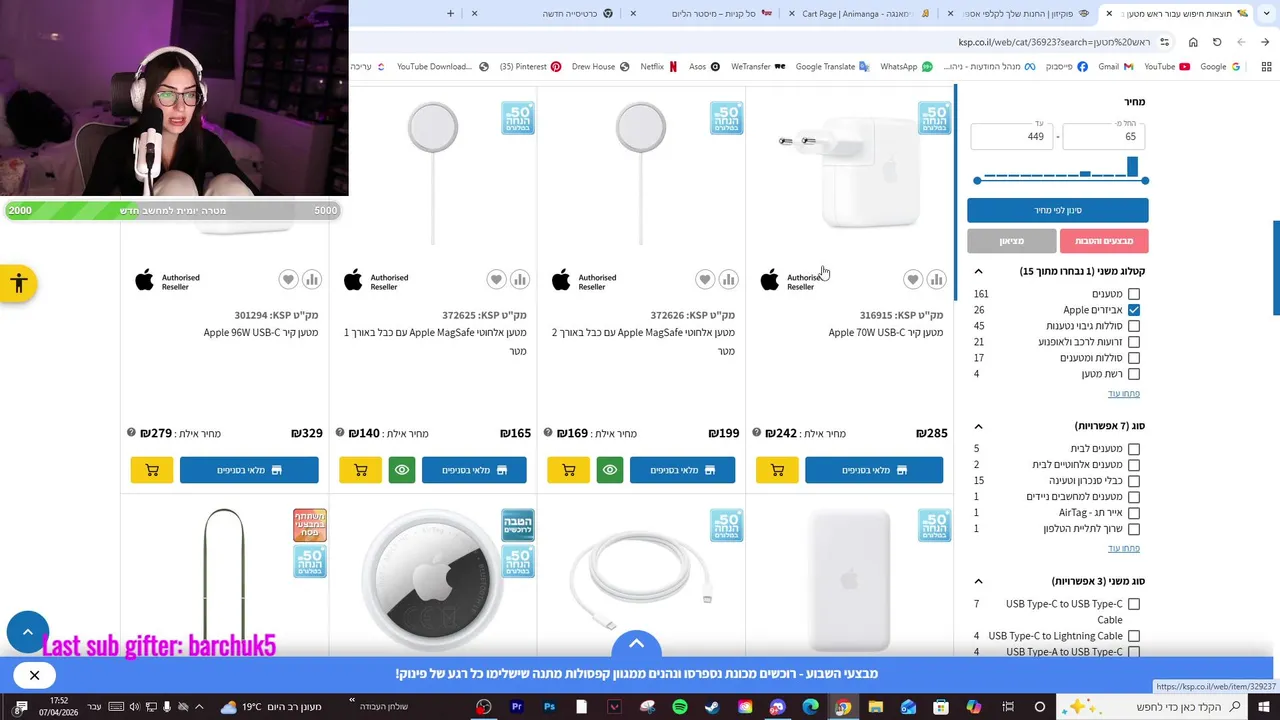1280x720 pixels.
Task: Click the left handle of the price slider
Action: click(977, 180)
